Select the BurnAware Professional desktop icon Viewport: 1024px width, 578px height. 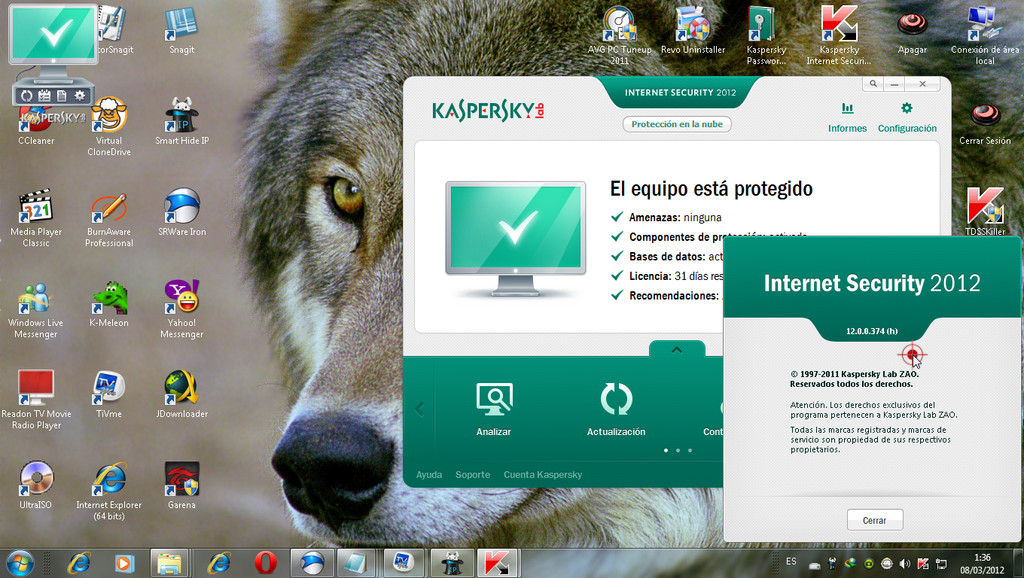click(x=109, y=218)
